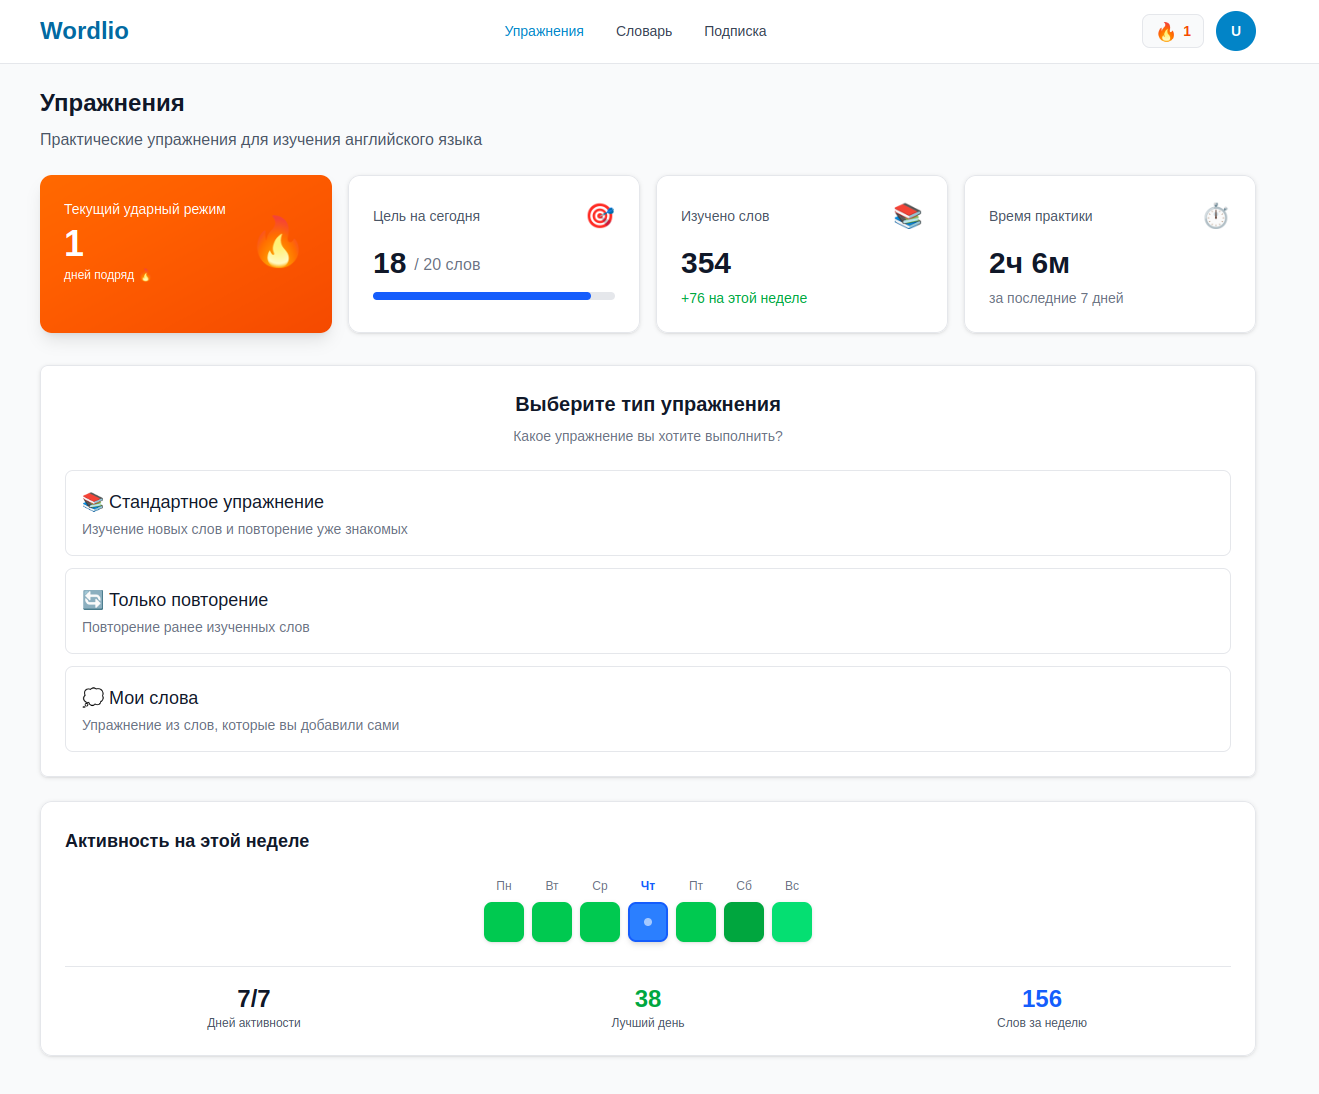Screen dimensions: 1319x1094
Task: Open the Словарь section
Action: click(x=643, y=31)
